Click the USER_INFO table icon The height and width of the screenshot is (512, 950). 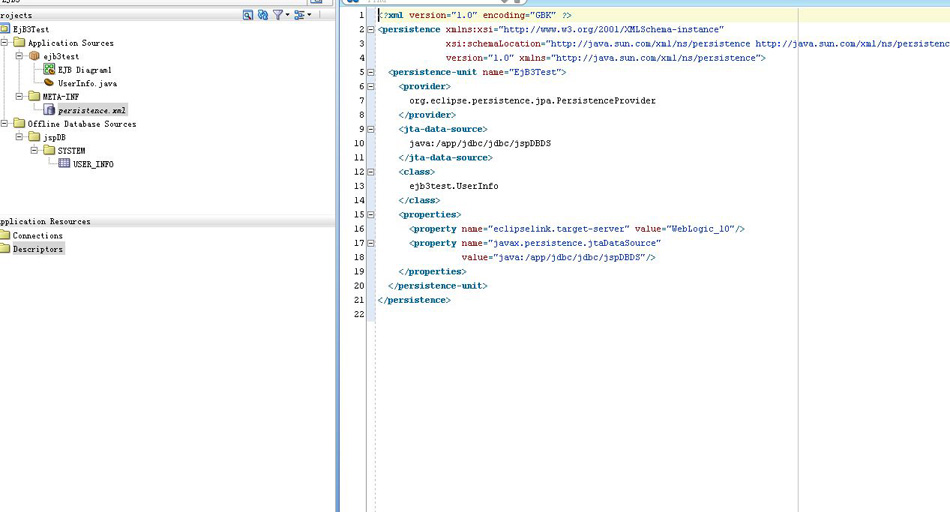64,163
